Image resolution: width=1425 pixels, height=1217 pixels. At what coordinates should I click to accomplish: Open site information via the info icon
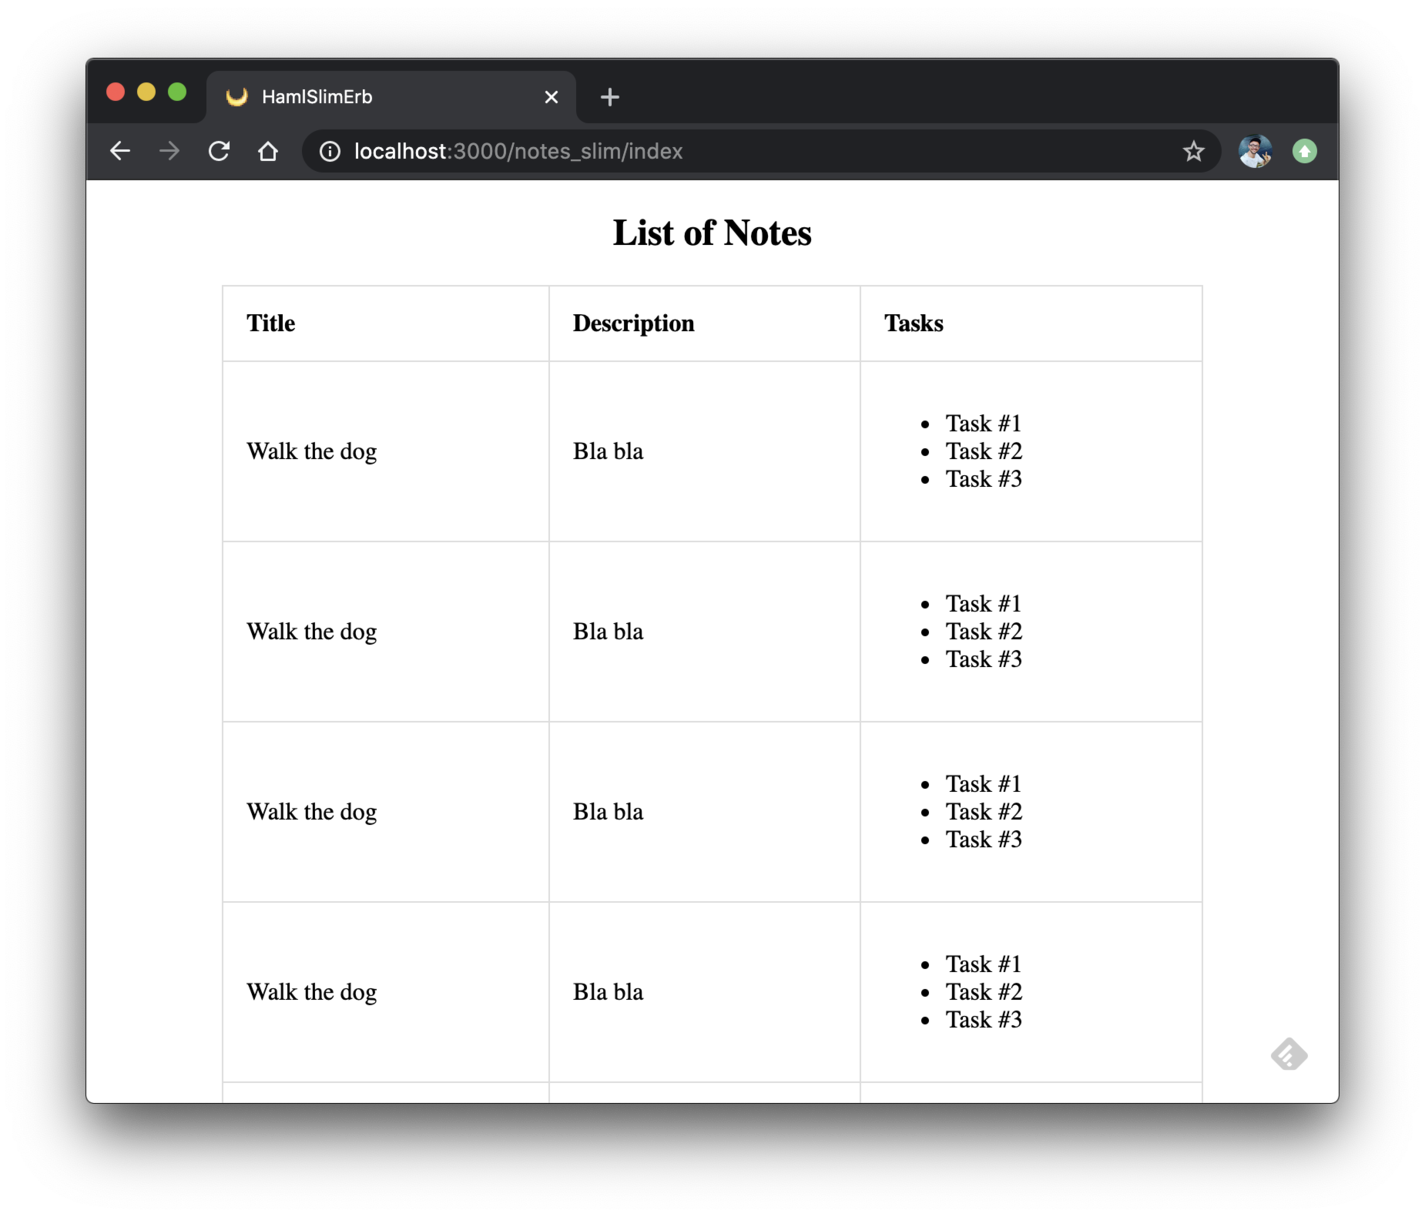[x=329, y=151]
